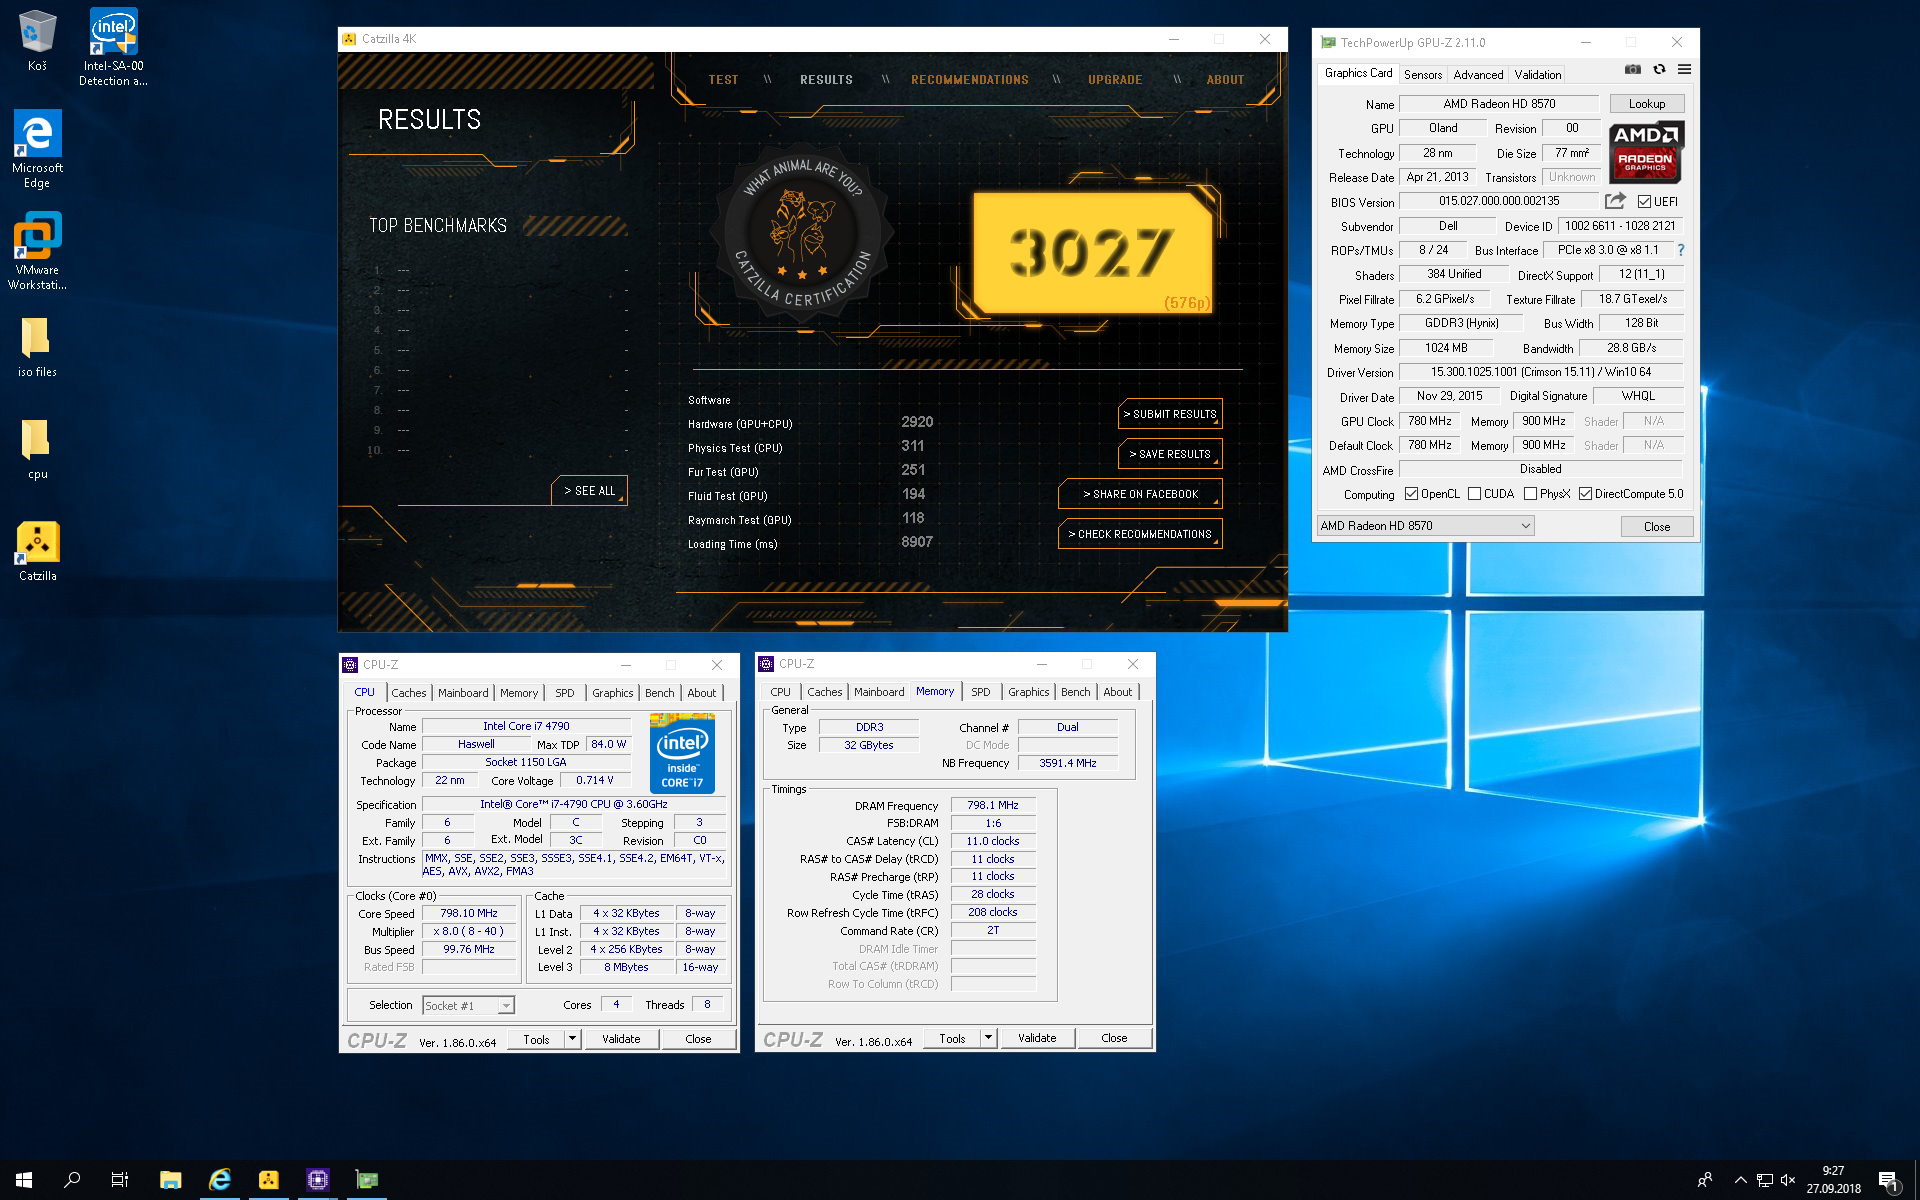1920x1200 pixels.
Task: Open Tools dropdown arrow in CPU-Z Memory window
Action: tap(988, 1038)
